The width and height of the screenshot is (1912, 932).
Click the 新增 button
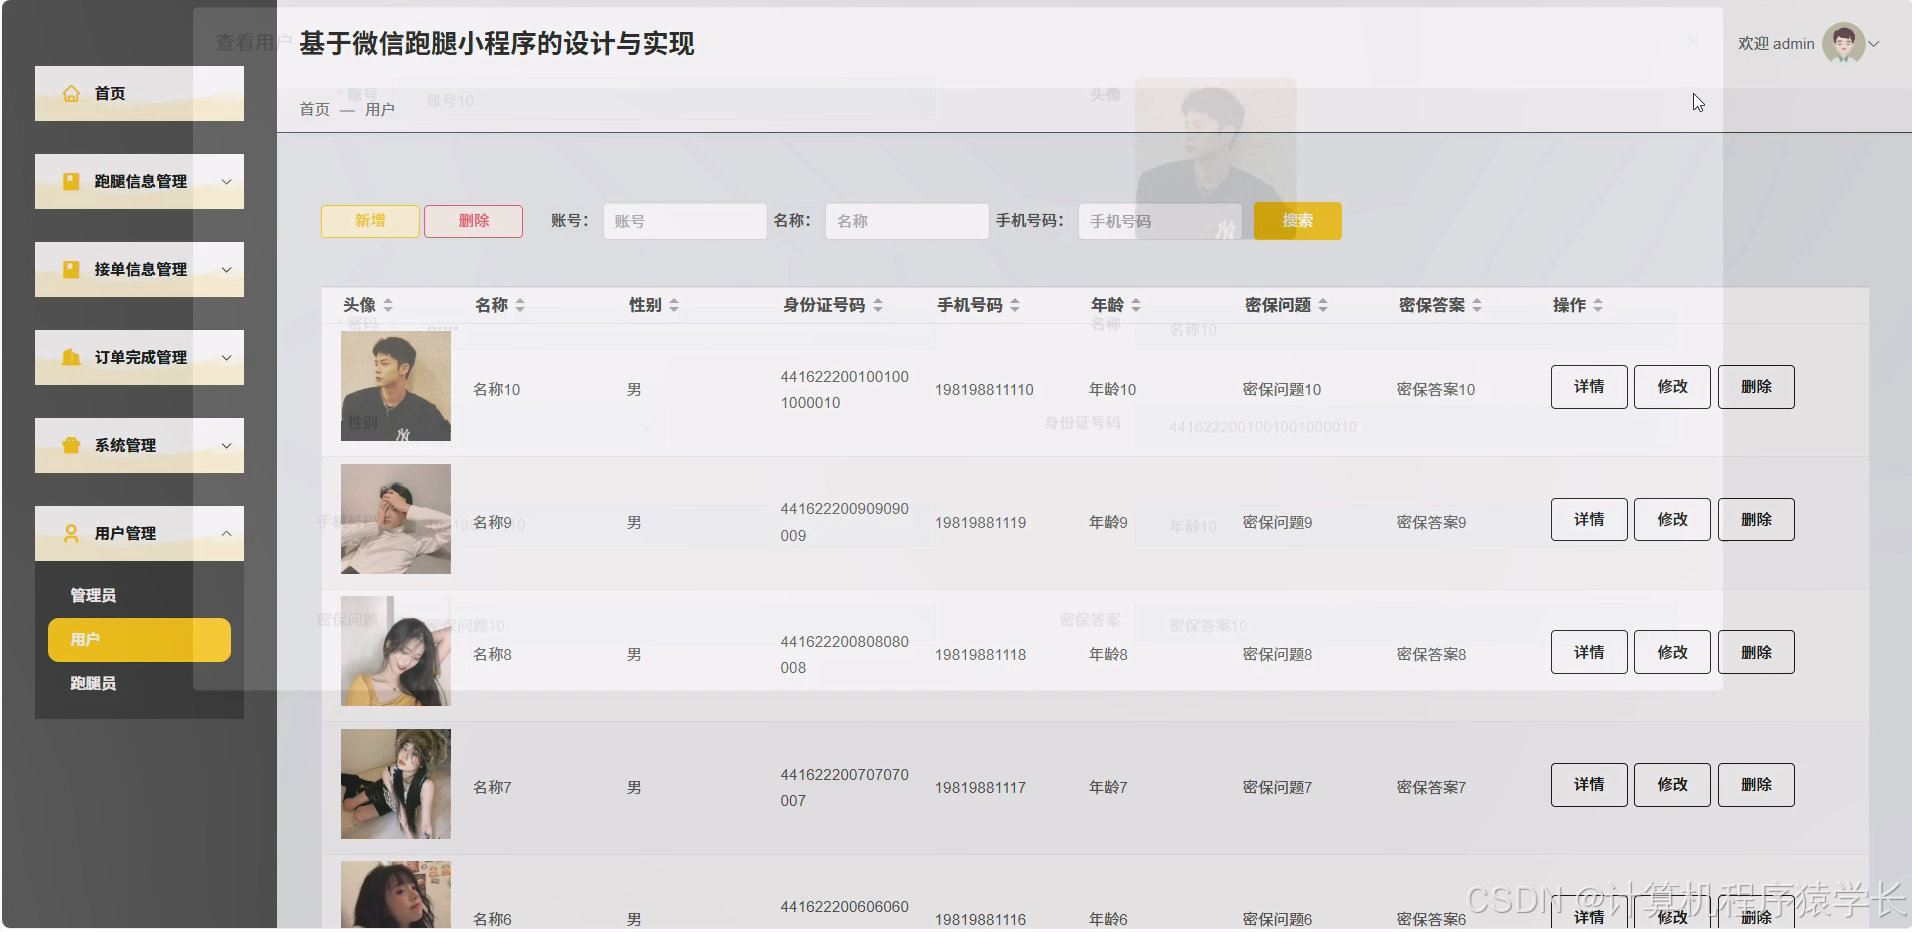[370, 221]
